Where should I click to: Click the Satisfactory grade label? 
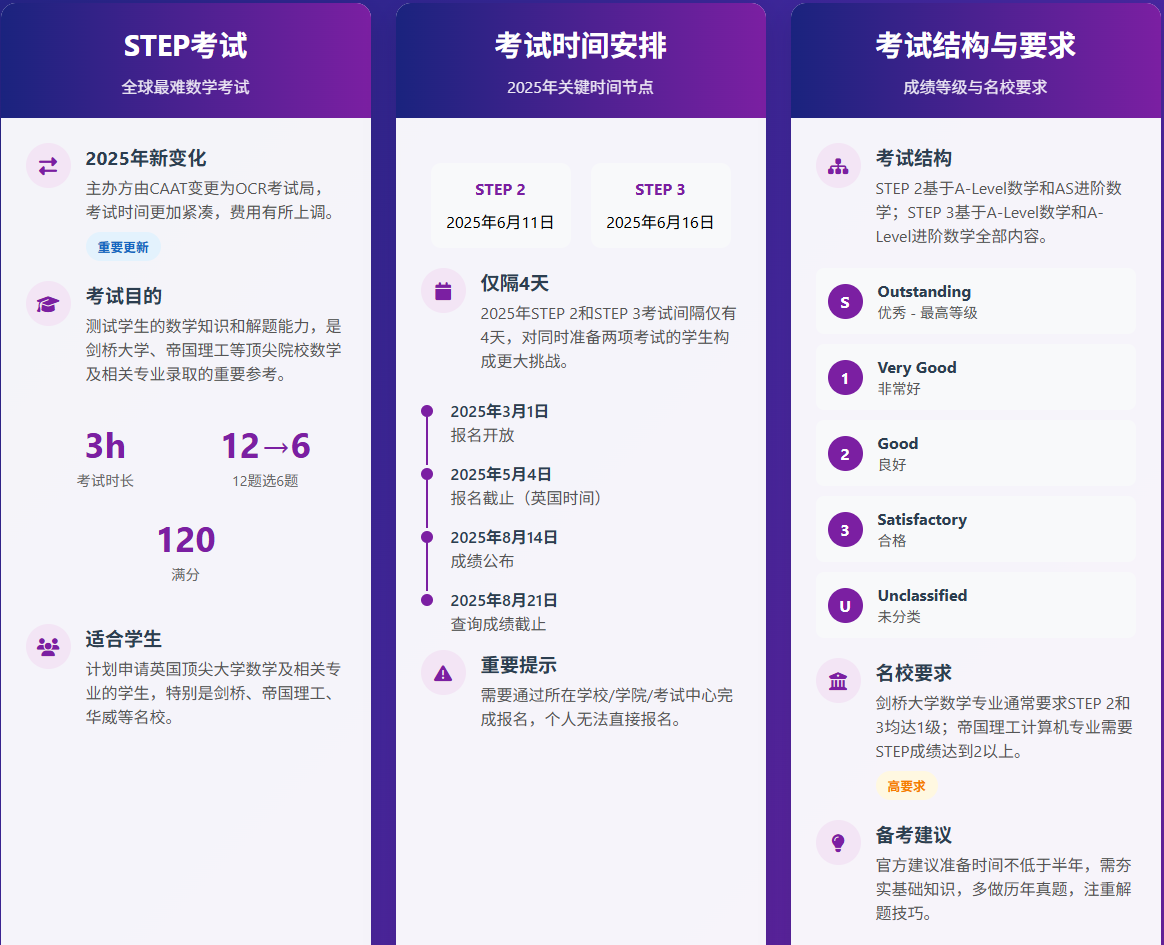click(922, 520)
